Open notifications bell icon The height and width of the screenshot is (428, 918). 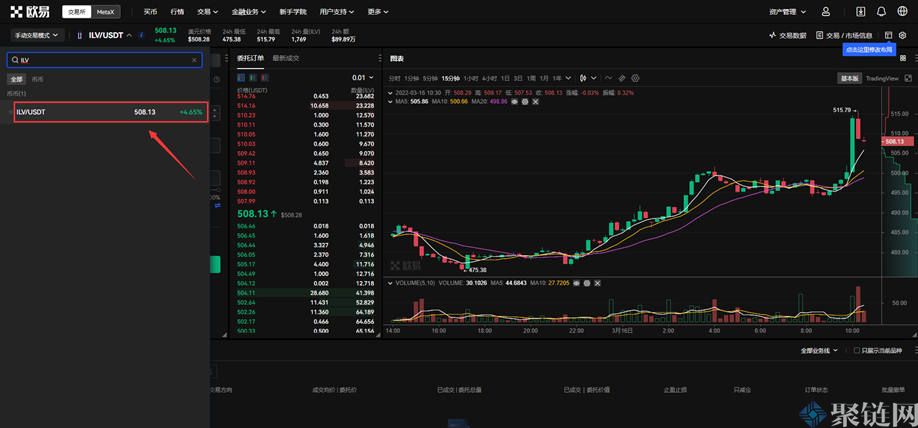tap(881, 12)
